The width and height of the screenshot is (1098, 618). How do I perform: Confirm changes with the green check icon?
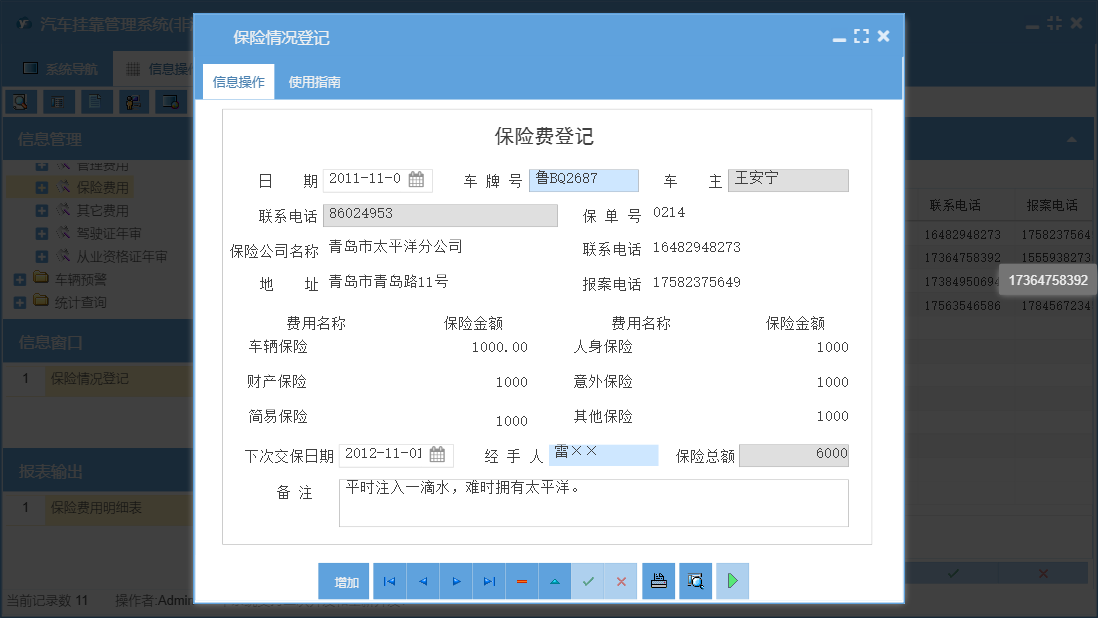point(588,581)
